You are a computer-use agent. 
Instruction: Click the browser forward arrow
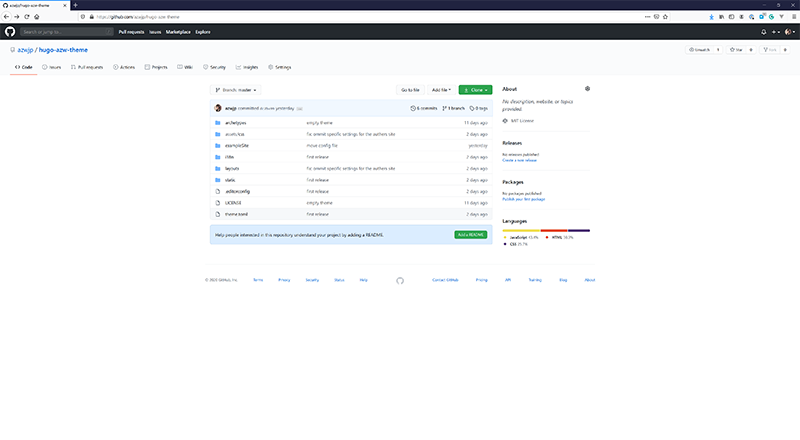tap(17, 17)
